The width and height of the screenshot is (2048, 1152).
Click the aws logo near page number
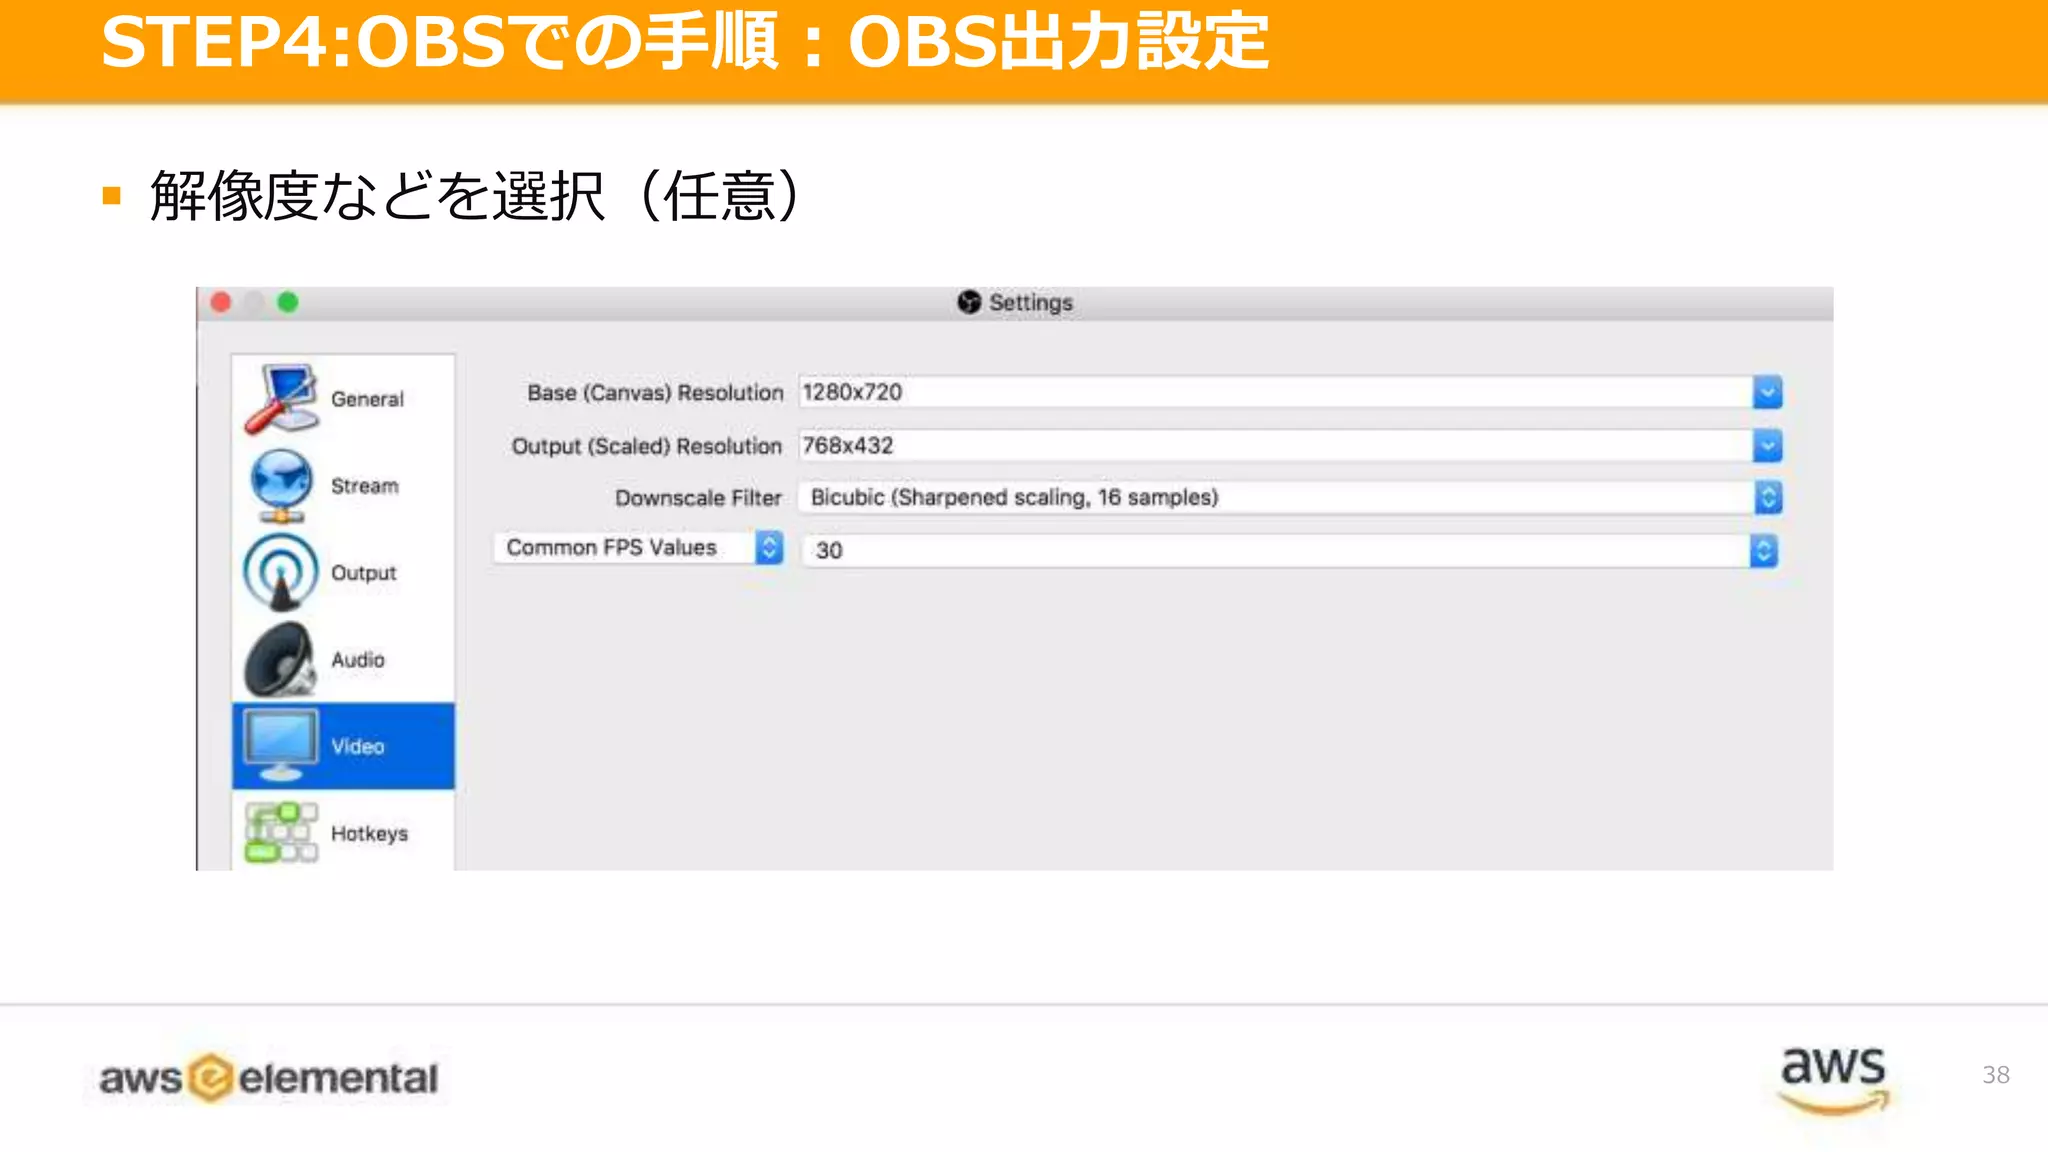click(x=1834, y=1080)
